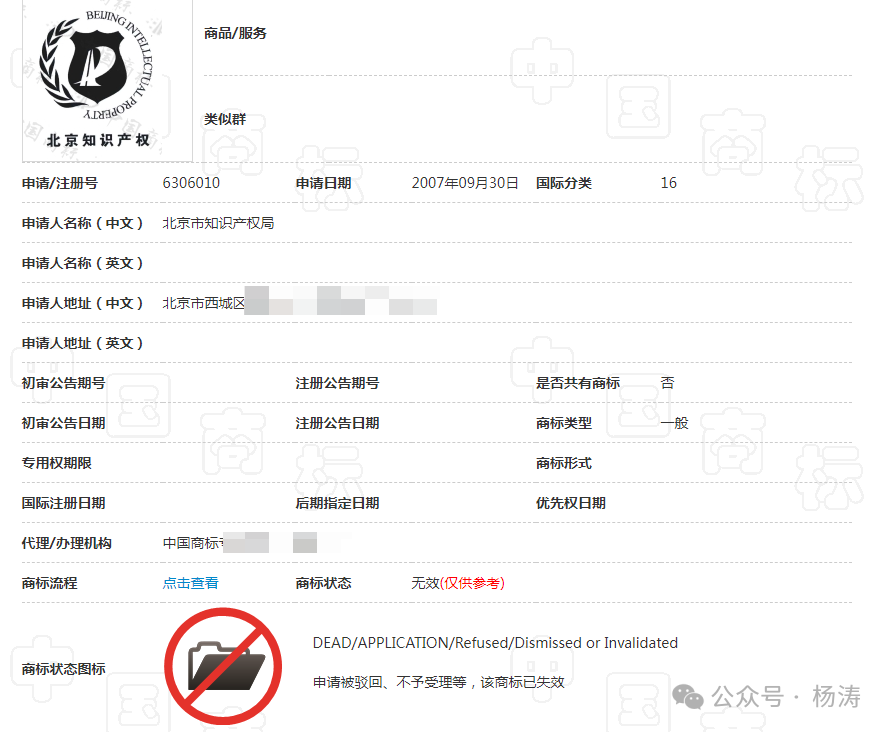Click the 后期指定日期 label
This screenshot has height=732, width=889.
pyautogui.click(x=337, y=503)
